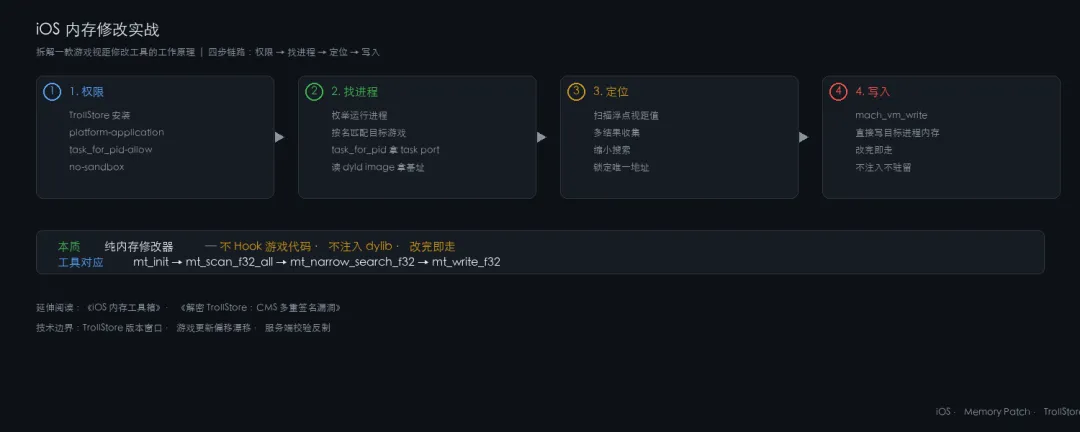Click the orange circled number 3 icon

pyautogui.click(x=576, y=92)
